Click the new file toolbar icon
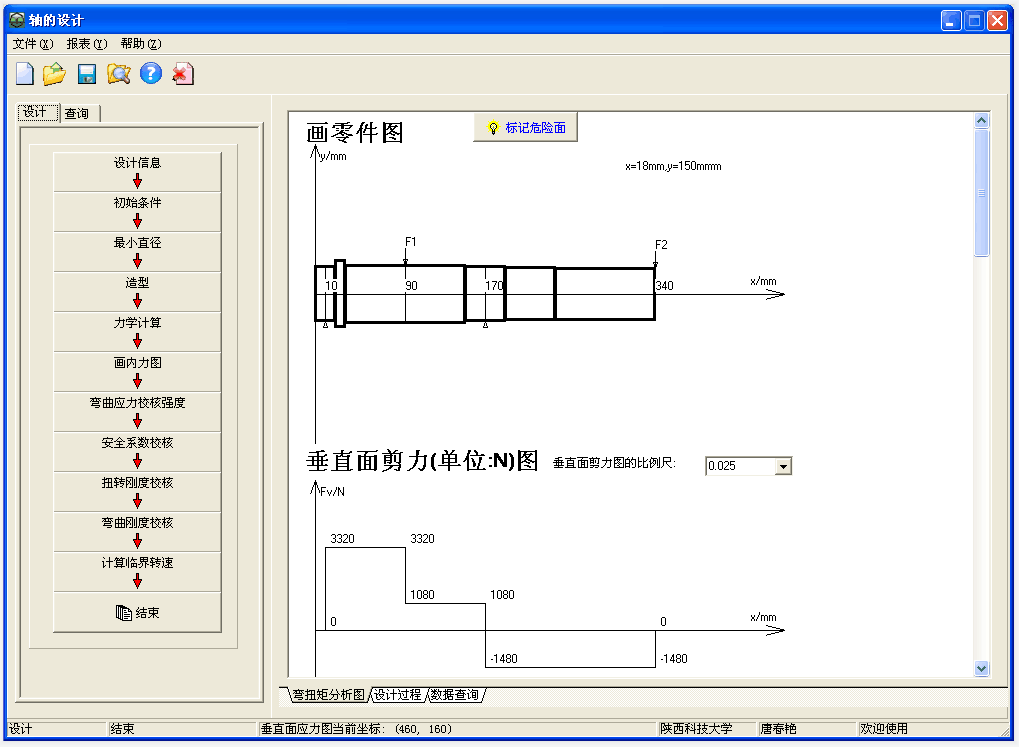Image resolution: width=1019 pixels, height=747 pixels. point(24,73)
